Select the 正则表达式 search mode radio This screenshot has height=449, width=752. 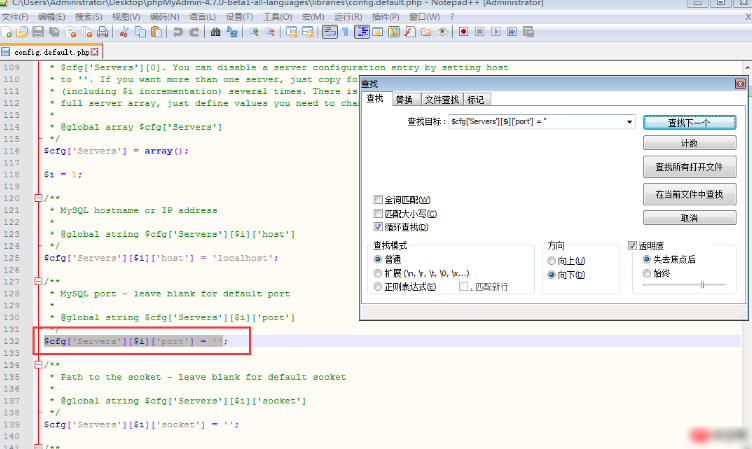point(378,287)
